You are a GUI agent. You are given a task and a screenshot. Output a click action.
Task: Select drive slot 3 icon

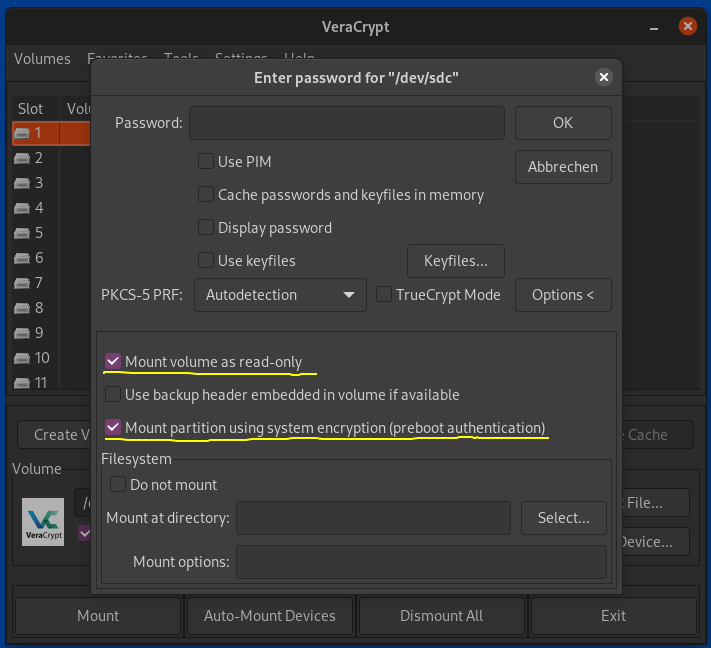(21, 183)
